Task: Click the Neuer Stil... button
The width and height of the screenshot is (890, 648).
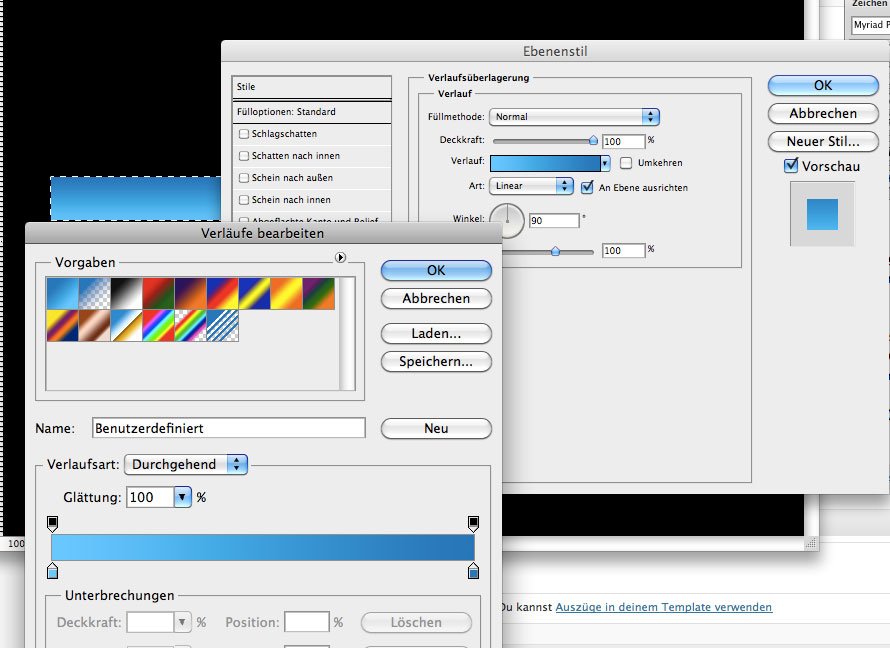Action: click(x=823, y=141)
